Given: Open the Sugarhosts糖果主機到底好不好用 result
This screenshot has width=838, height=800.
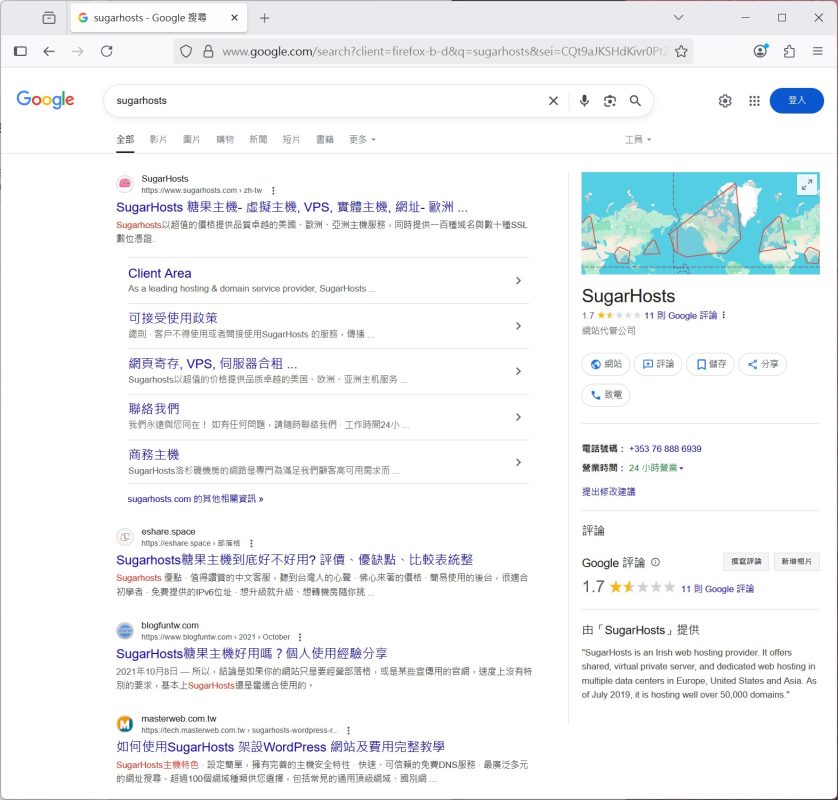Looking at the screenshot, I should pyautogui.click(x=294, y=560).
